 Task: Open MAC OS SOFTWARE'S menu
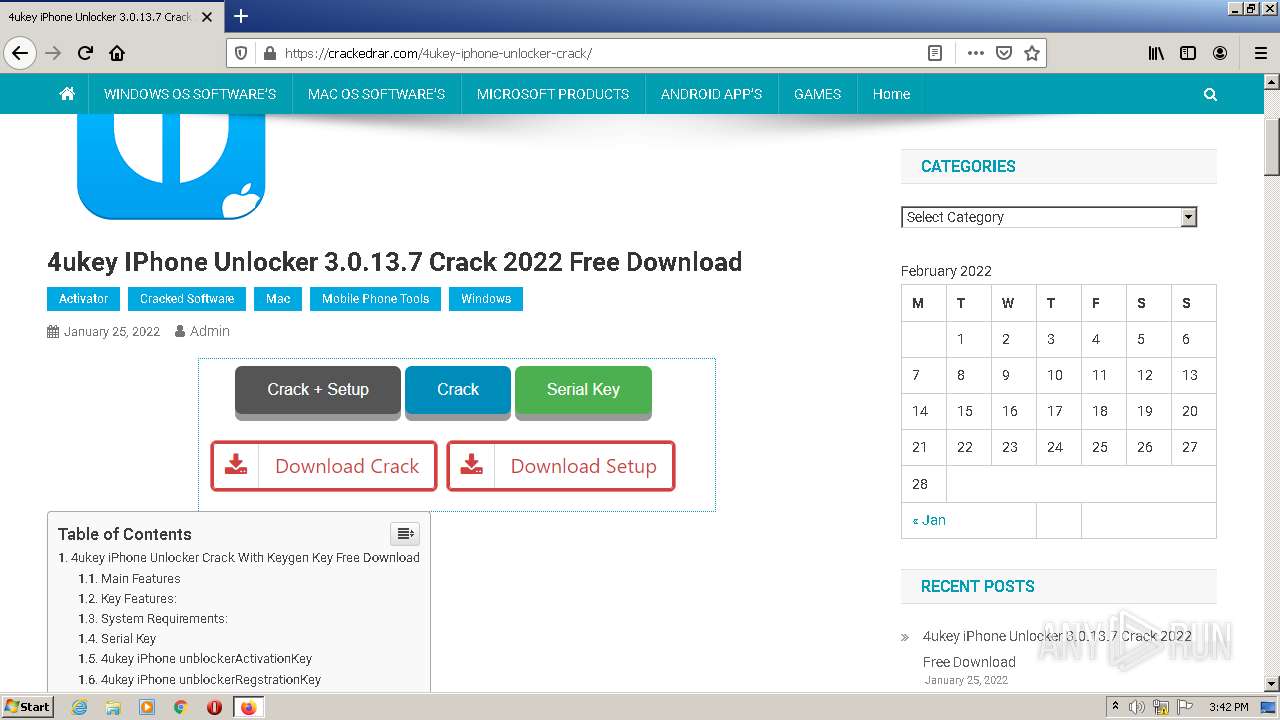(376, 94)
